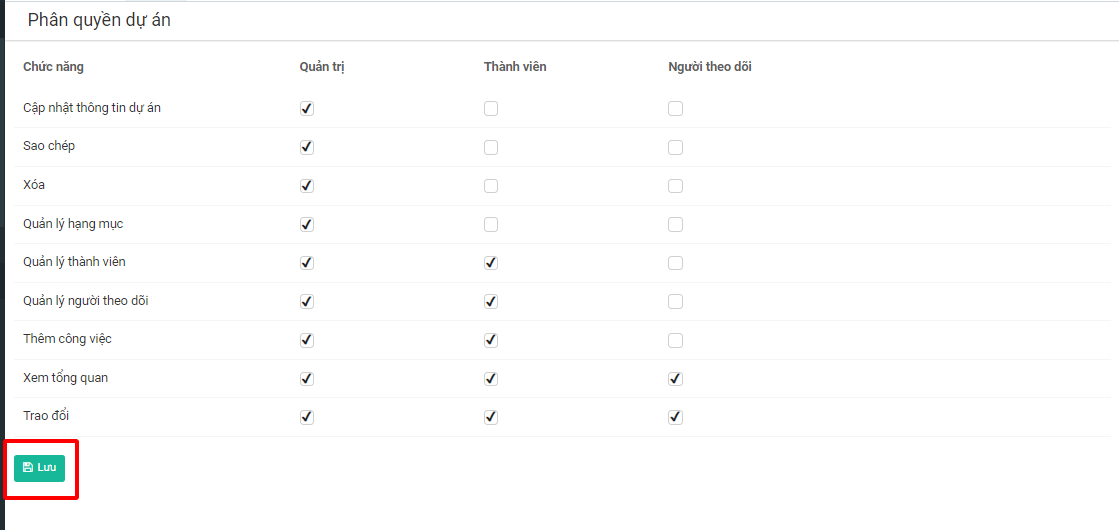Click the Lưu save button

[39, 468]
